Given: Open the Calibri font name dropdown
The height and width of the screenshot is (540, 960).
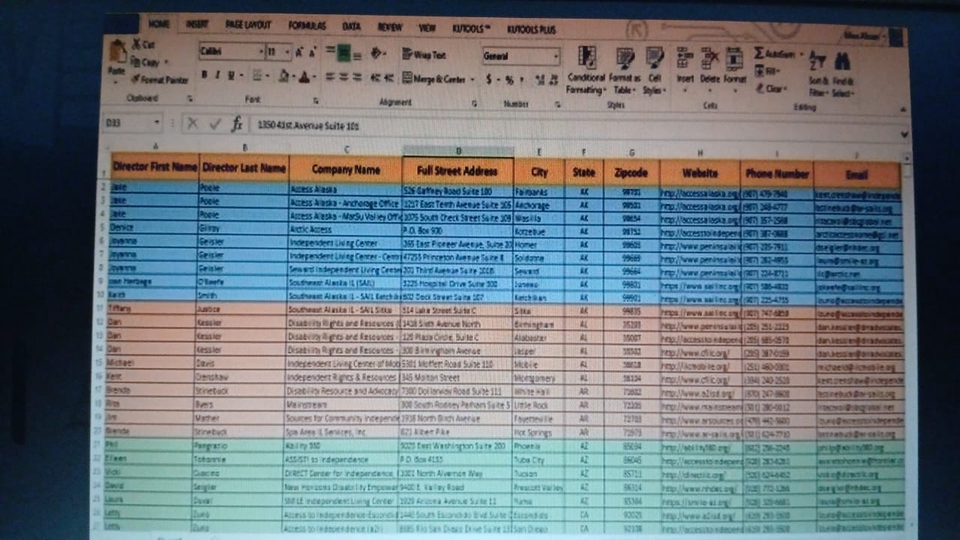Looking at the screenshot, I should [x=261, y=51].
